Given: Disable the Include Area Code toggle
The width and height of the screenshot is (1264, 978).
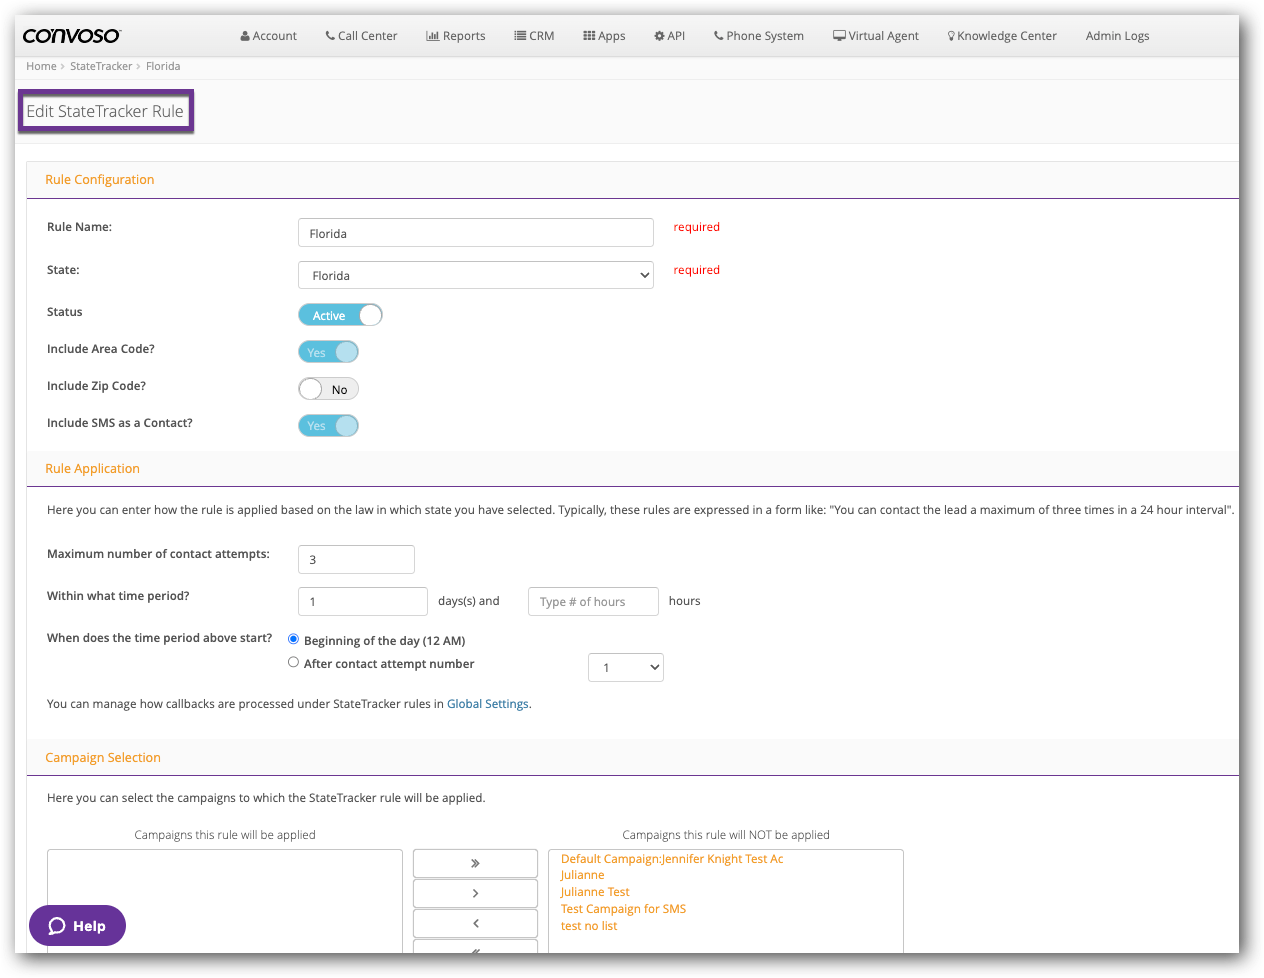Looking at the screenshot, I should coord(328,352).
